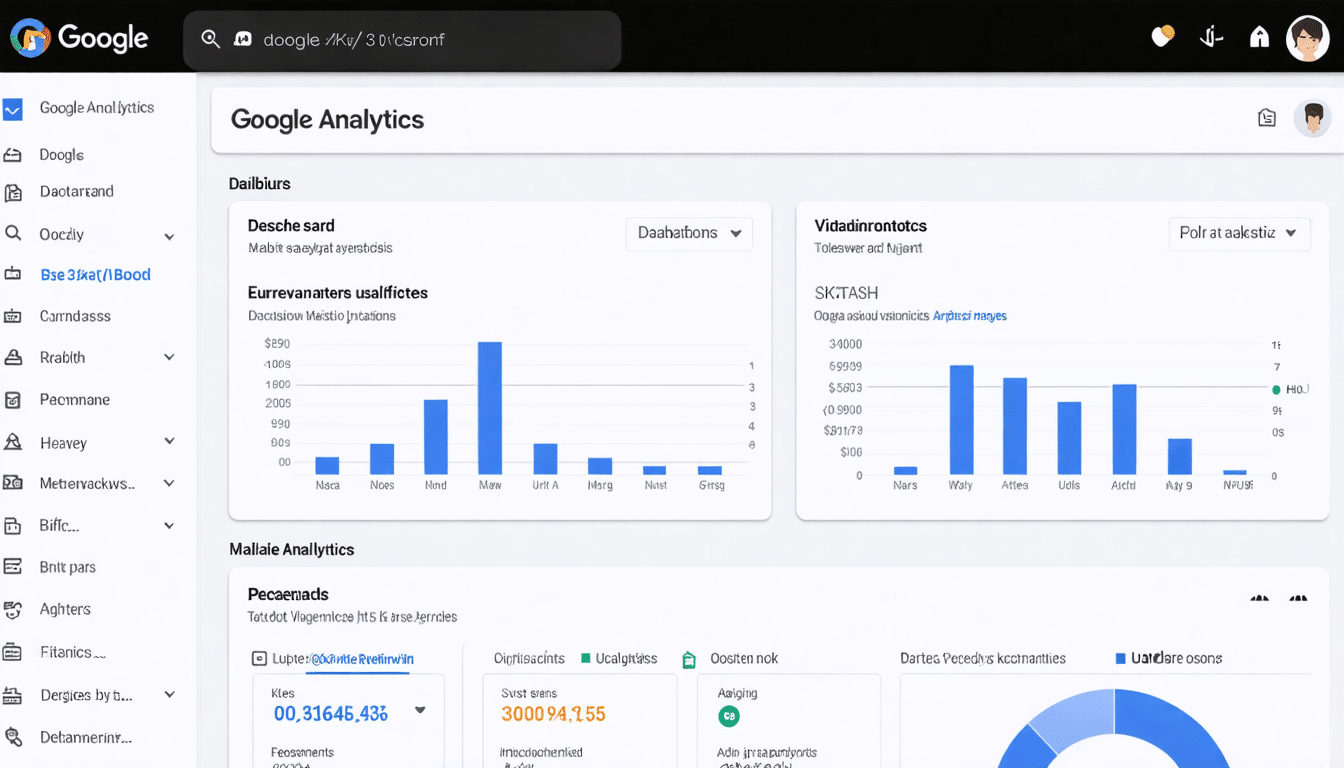The height and width of the screenshot is (768, 1344).
Task: Expand the Metrervackws sidebar section
Action: click(169, 484)
